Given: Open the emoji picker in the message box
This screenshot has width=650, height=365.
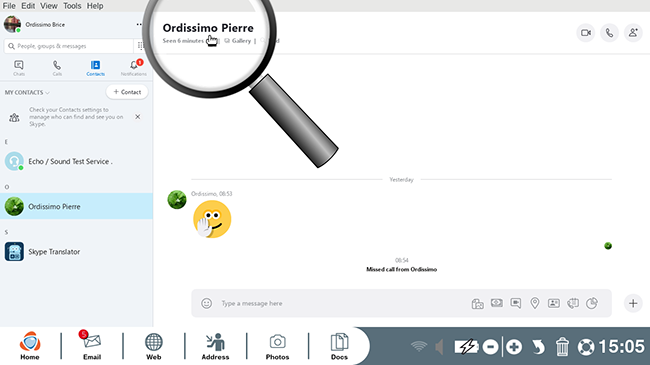Looking at the screenshot, I should pyautogui.click(x=206, y=303).
